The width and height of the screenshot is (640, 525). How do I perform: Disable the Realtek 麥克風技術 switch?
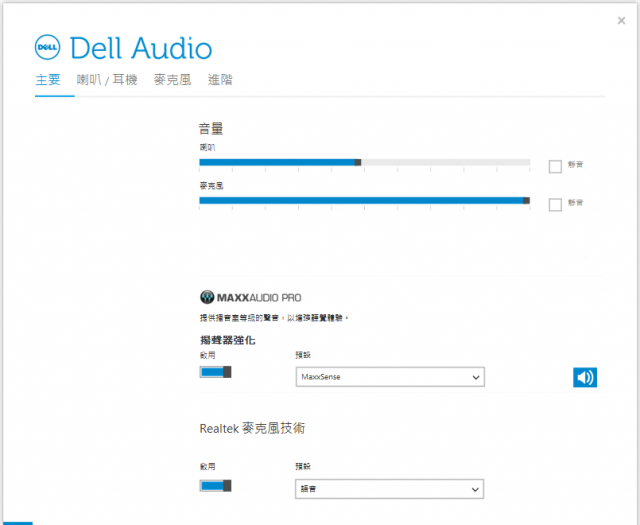pyautogui.click(x=215, y=485)
